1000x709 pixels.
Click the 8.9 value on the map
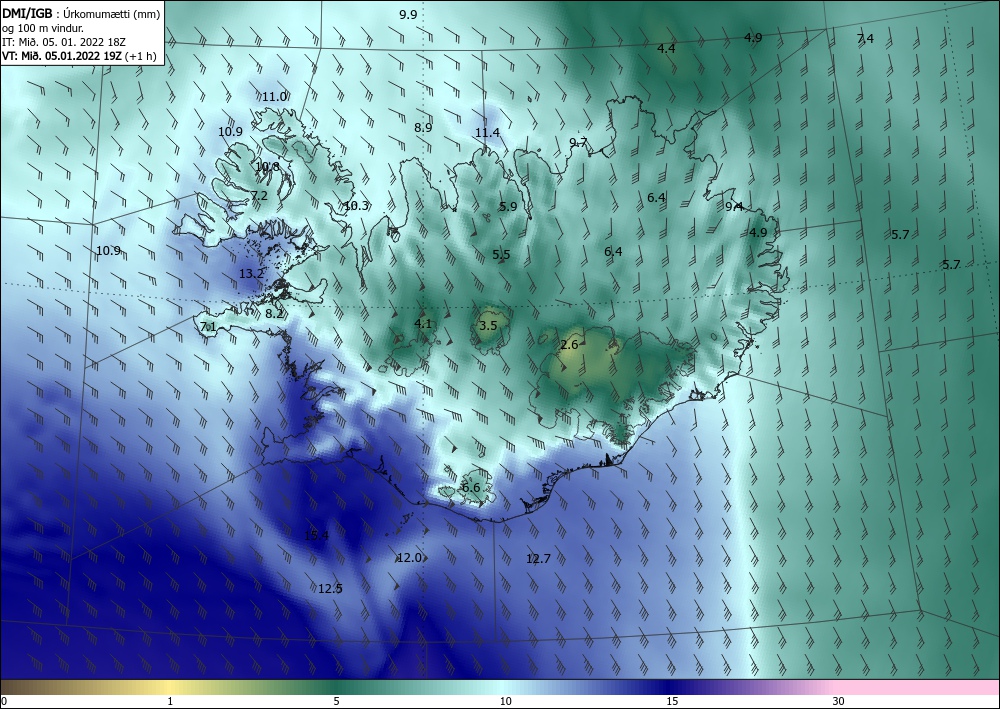423,128
